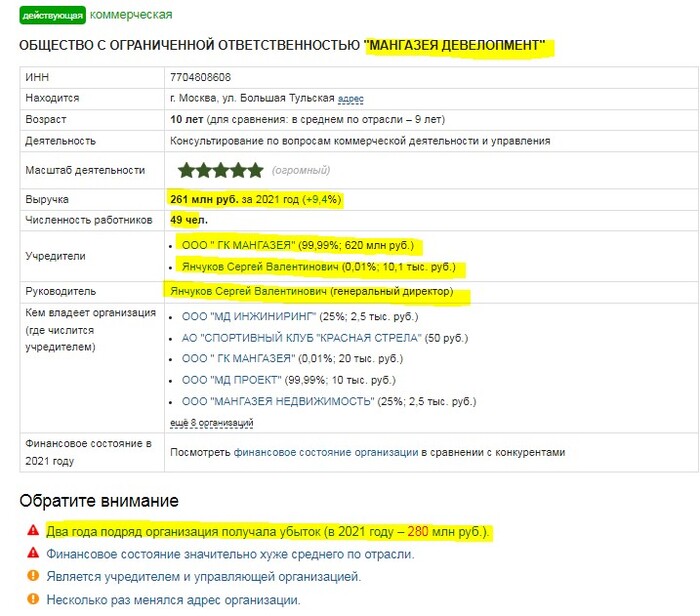Open founder Янчуков Сергей Валентинович link
Screen dimensions: 700x616
pos(260,266)
